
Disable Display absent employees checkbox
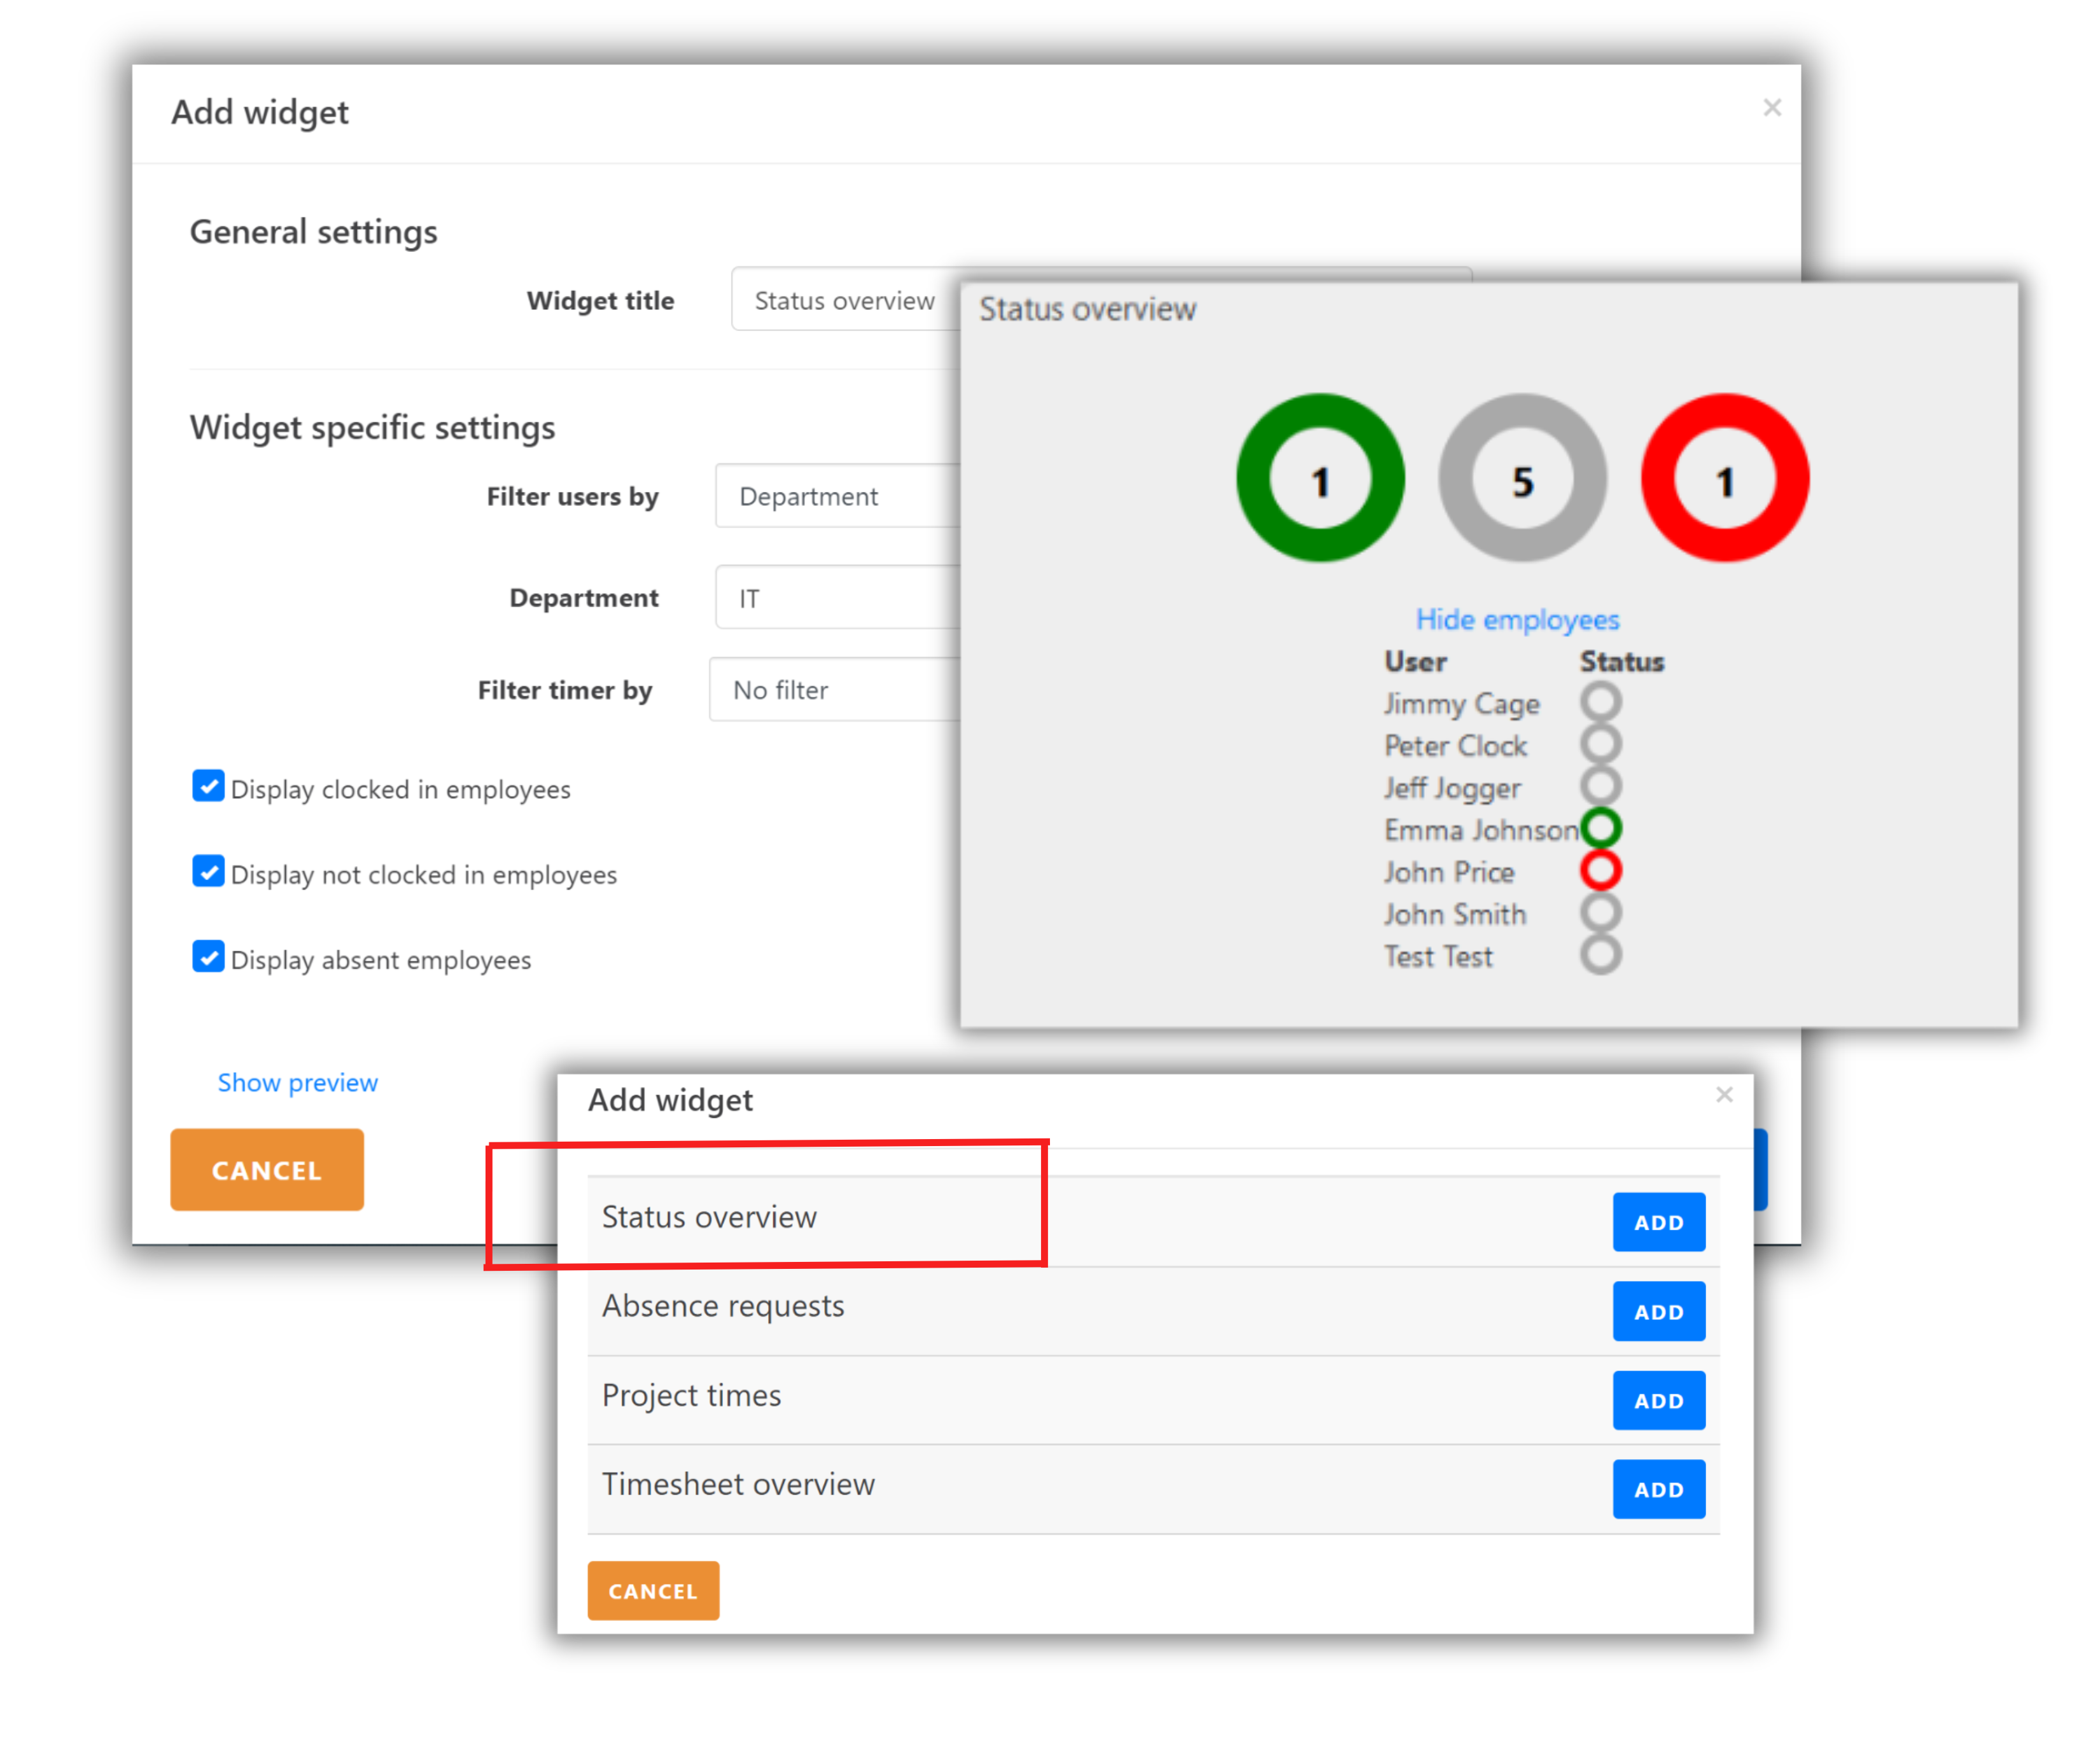click(208, 957)
